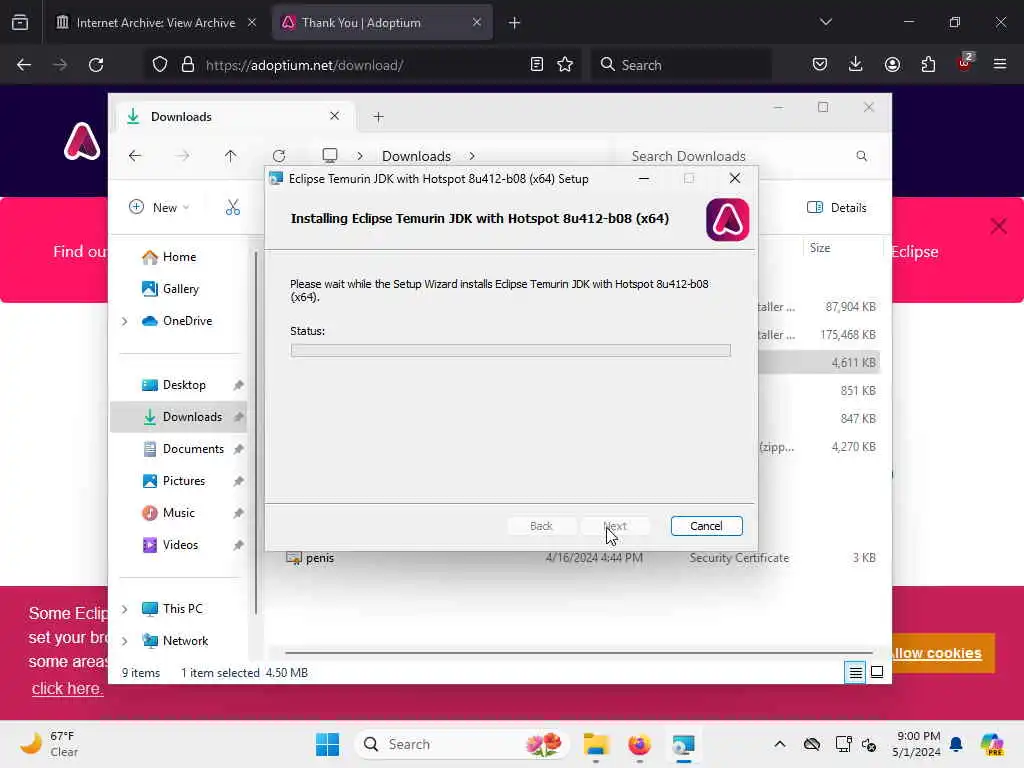Select OneDrive in navigation pane
This screenshot has width=1024, height=768.
click(x=187, y=321)
